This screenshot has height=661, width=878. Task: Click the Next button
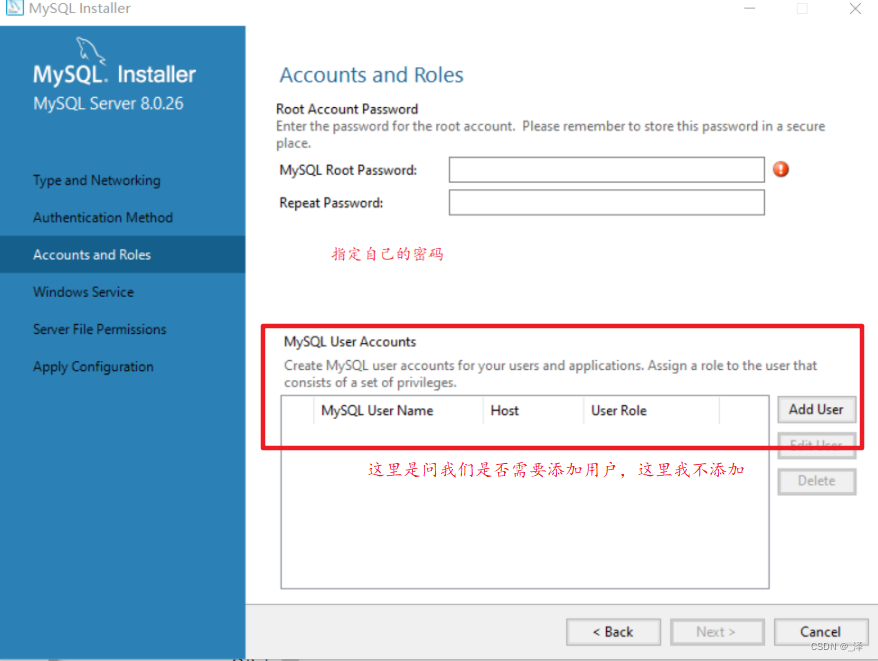coord(717,631)
